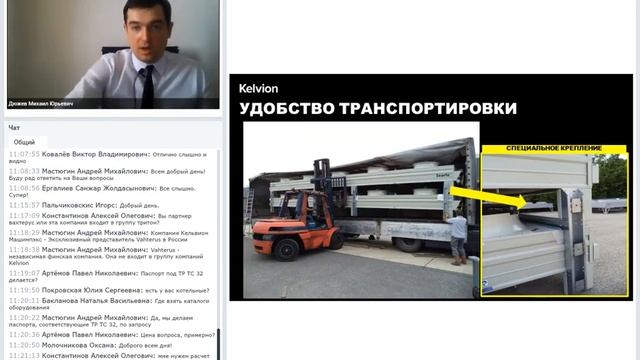
Task: Click Пальчиковскис Игорс's "Добрый день" message
Action: click(x=84, y=205)
